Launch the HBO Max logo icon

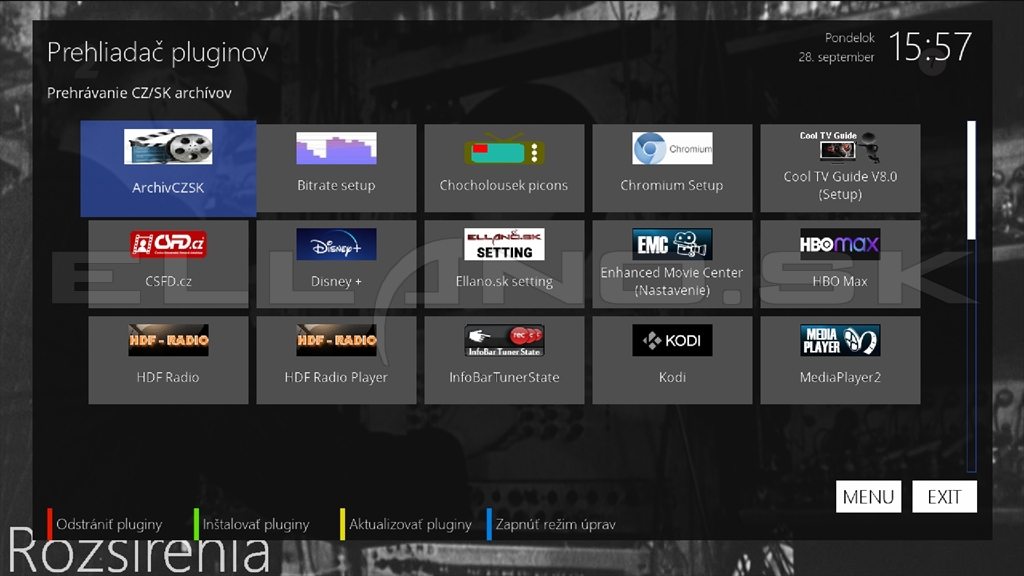coord(840,244)
